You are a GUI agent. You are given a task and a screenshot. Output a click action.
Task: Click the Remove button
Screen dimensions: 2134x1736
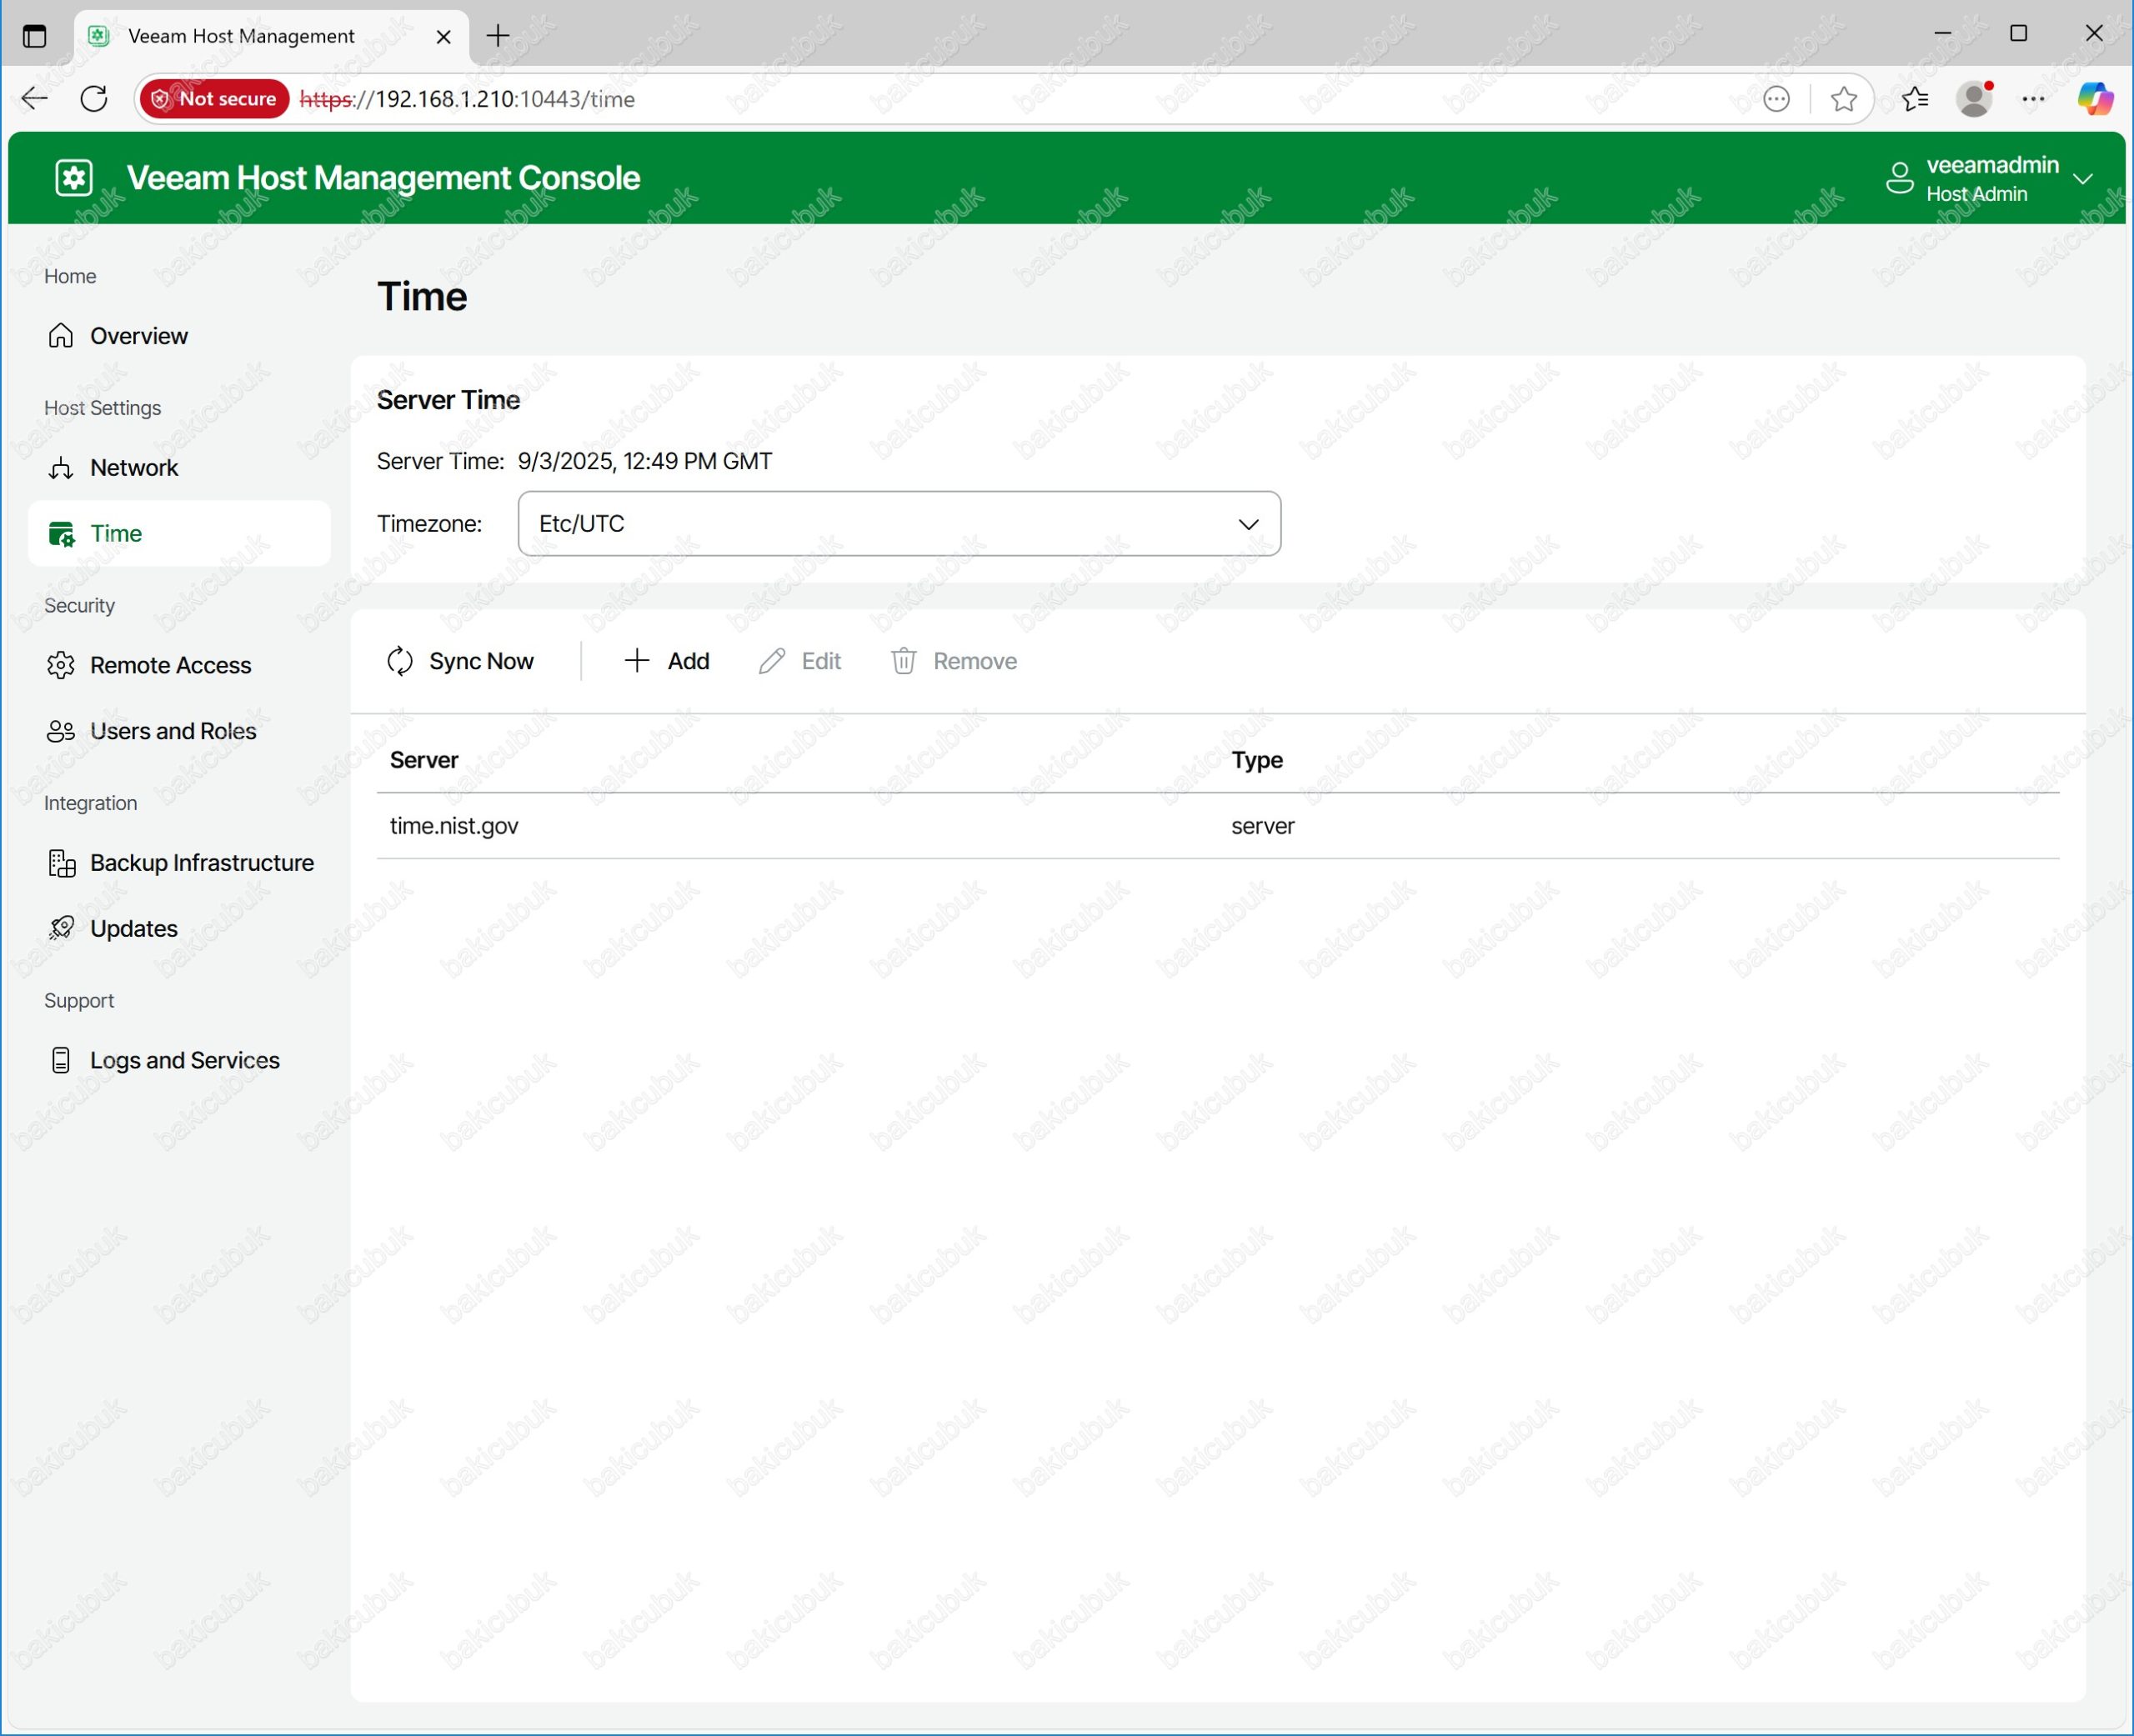click(x=953, y=661)
